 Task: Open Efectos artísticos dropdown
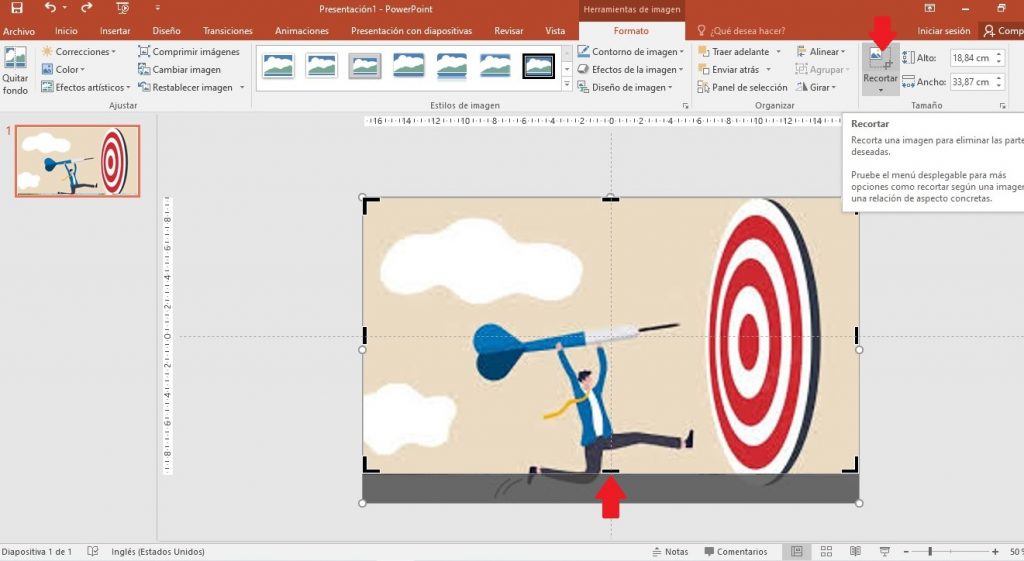pos(86,87)
